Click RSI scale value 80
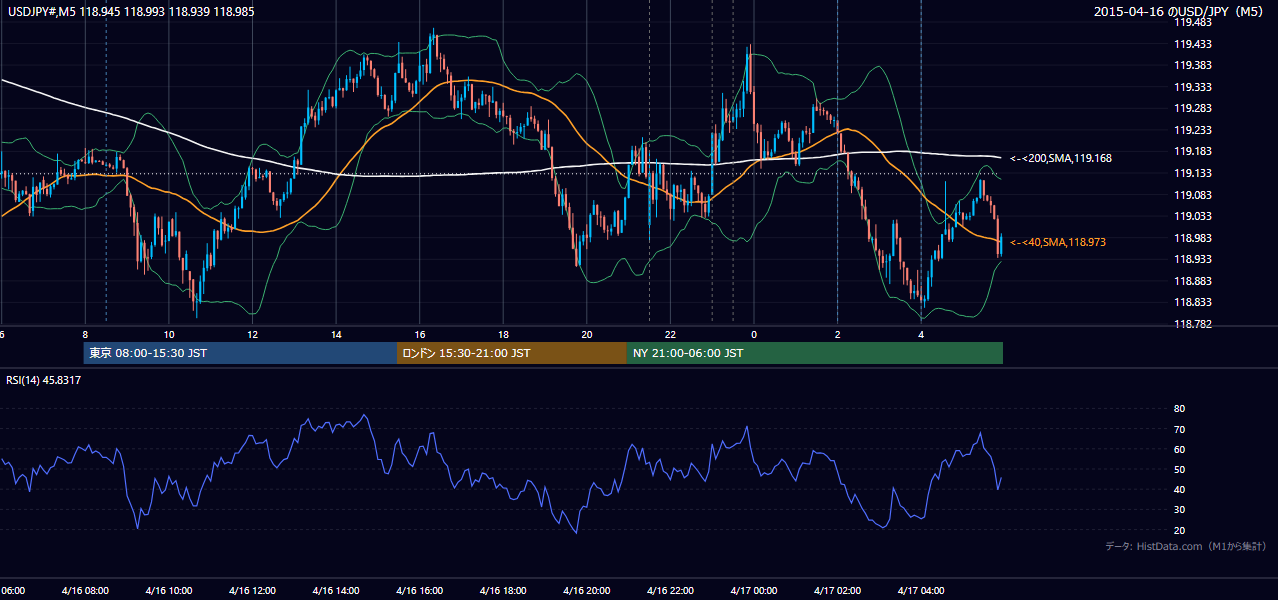This screenshot has height=600, width=1278. [1179, 409]
